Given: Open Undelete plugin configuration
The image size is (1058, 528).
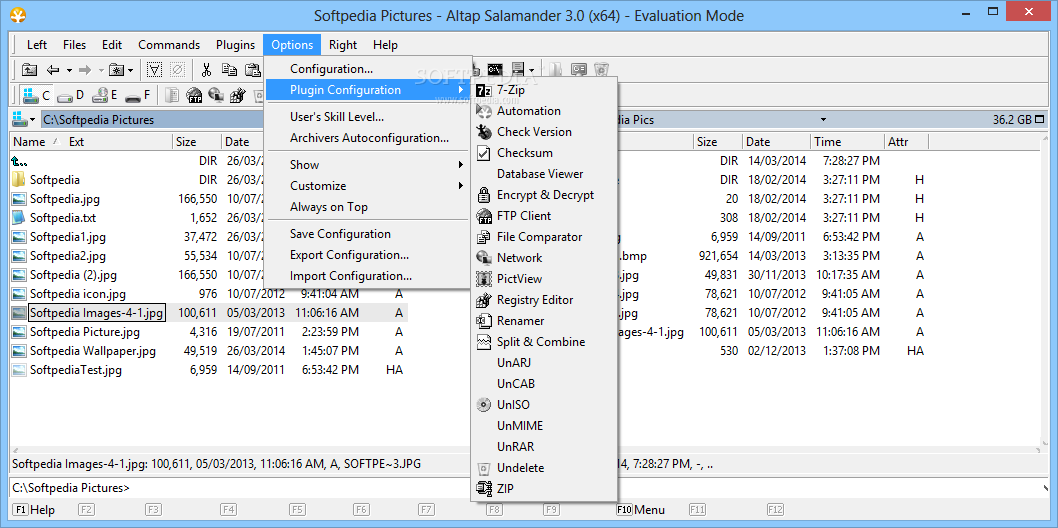Looking at the screenshot, I should coord(544,467).
